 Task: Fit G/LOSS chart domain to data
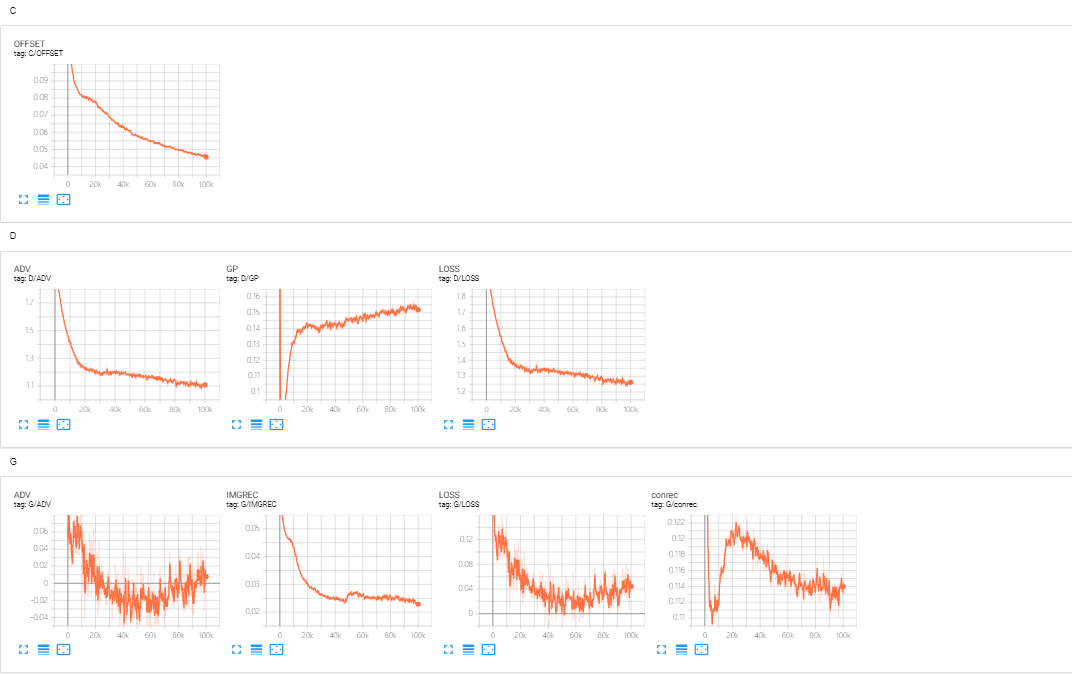(x=488, y=649)
